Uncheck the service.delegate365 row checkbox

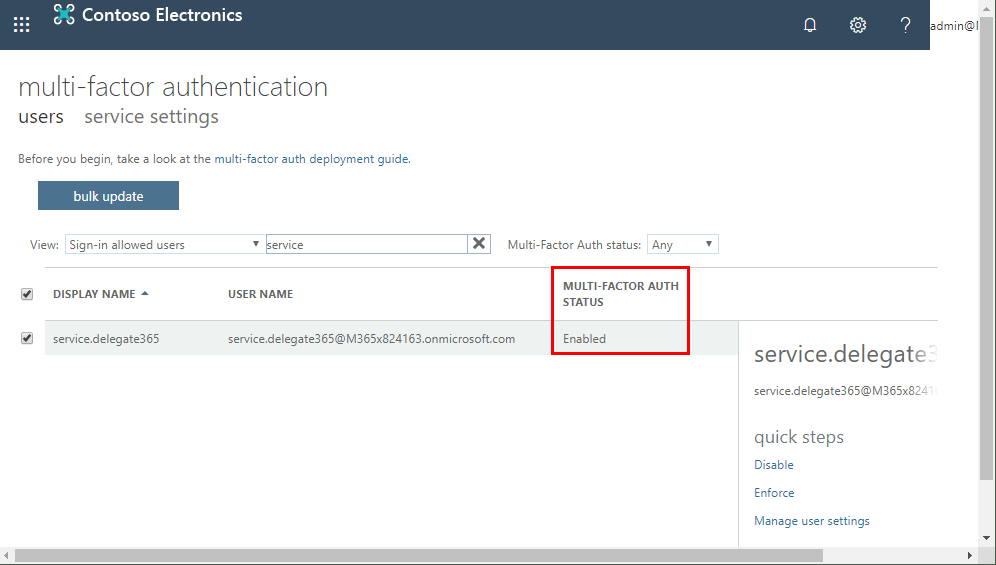click(x=27, y=339)
